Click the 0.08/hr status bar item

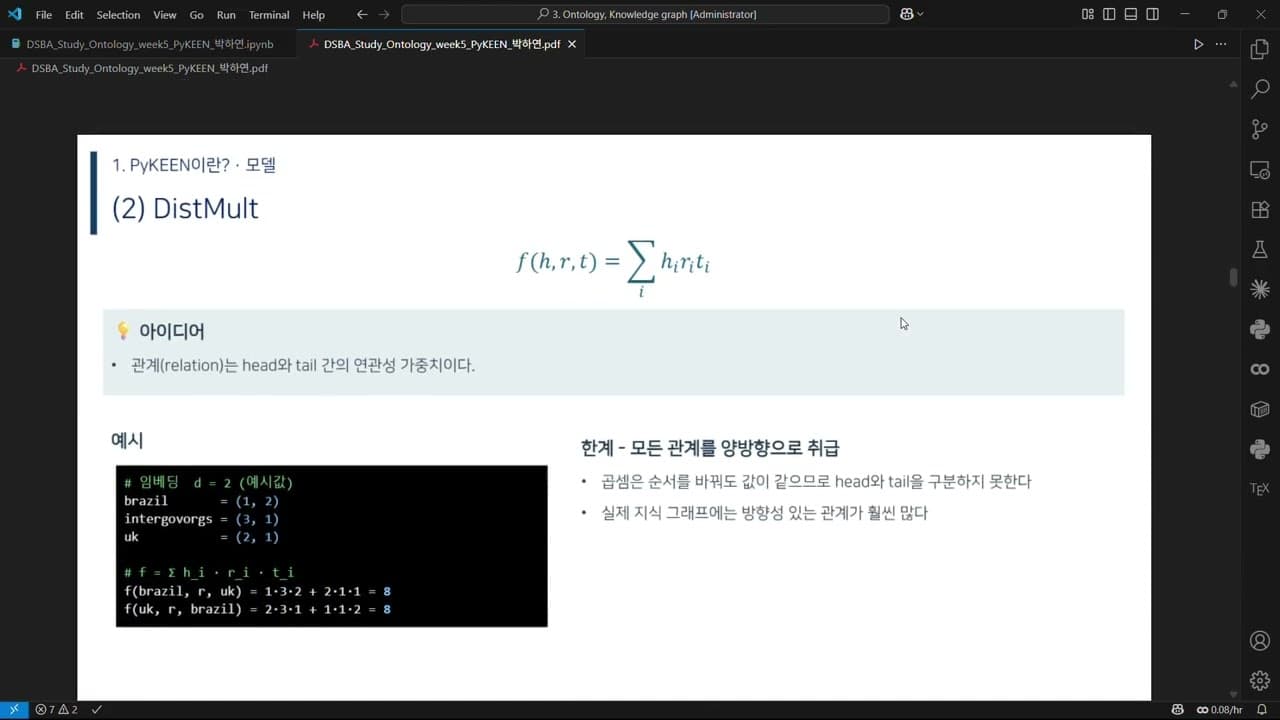[x=1219, y=709]
